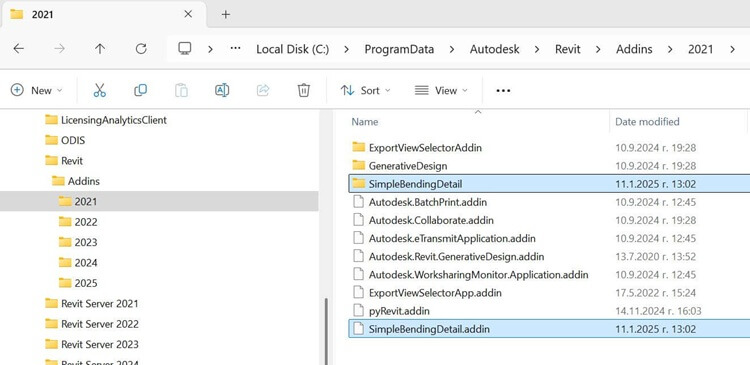Copy the selected items
The image size is (750, 365).
click(141, 90)
